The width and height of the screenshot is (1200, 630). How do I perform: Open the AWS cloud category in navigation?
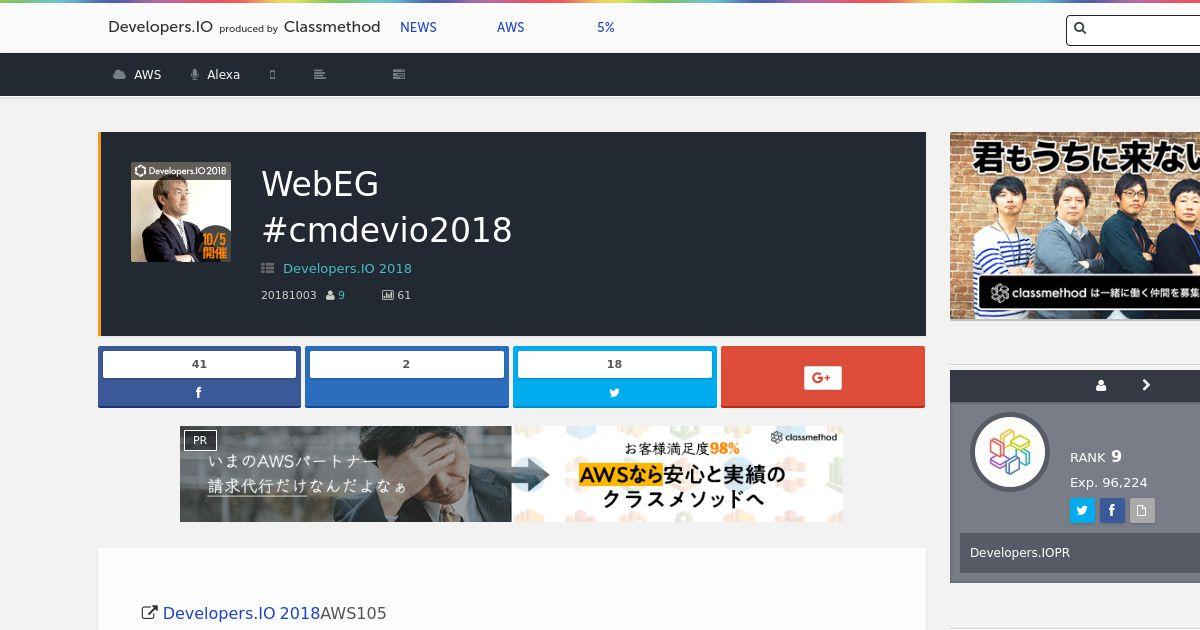tap(137, 74)
